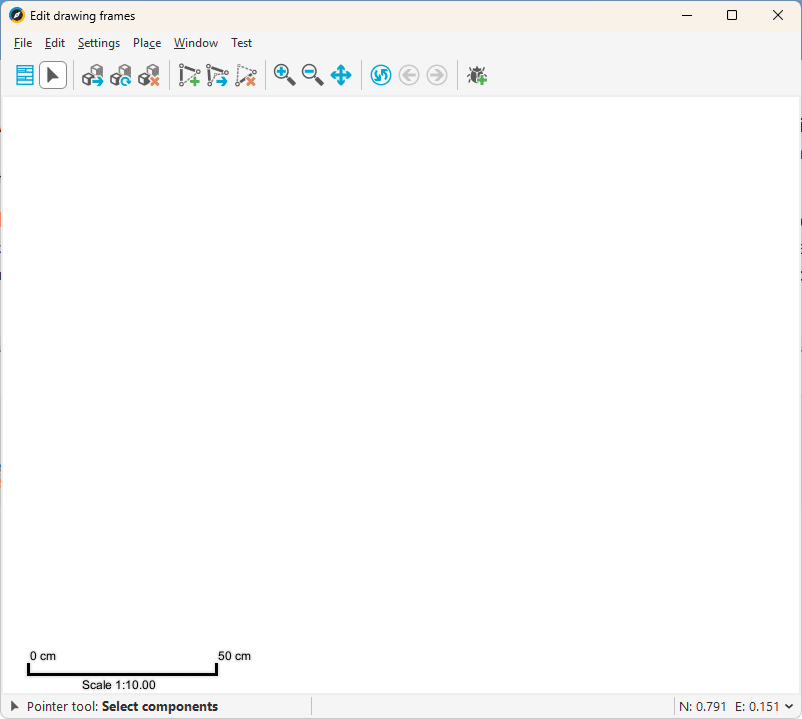The height and width of the screenshot is (719, 802).
Task: Open the Window menu
Action: [196, 43]
